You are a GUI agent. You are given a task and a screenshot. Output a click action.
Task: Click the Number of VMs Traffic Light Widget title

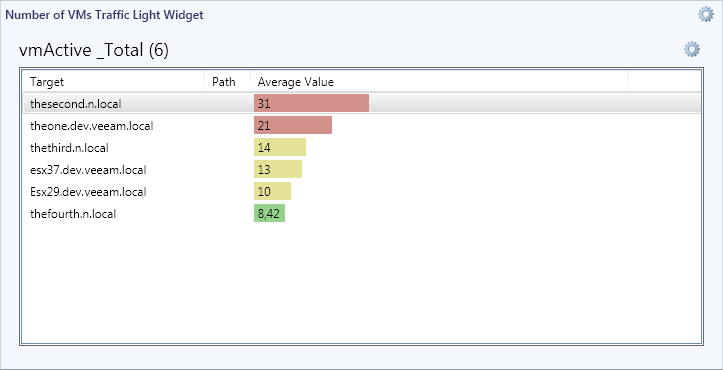point(104,15)
